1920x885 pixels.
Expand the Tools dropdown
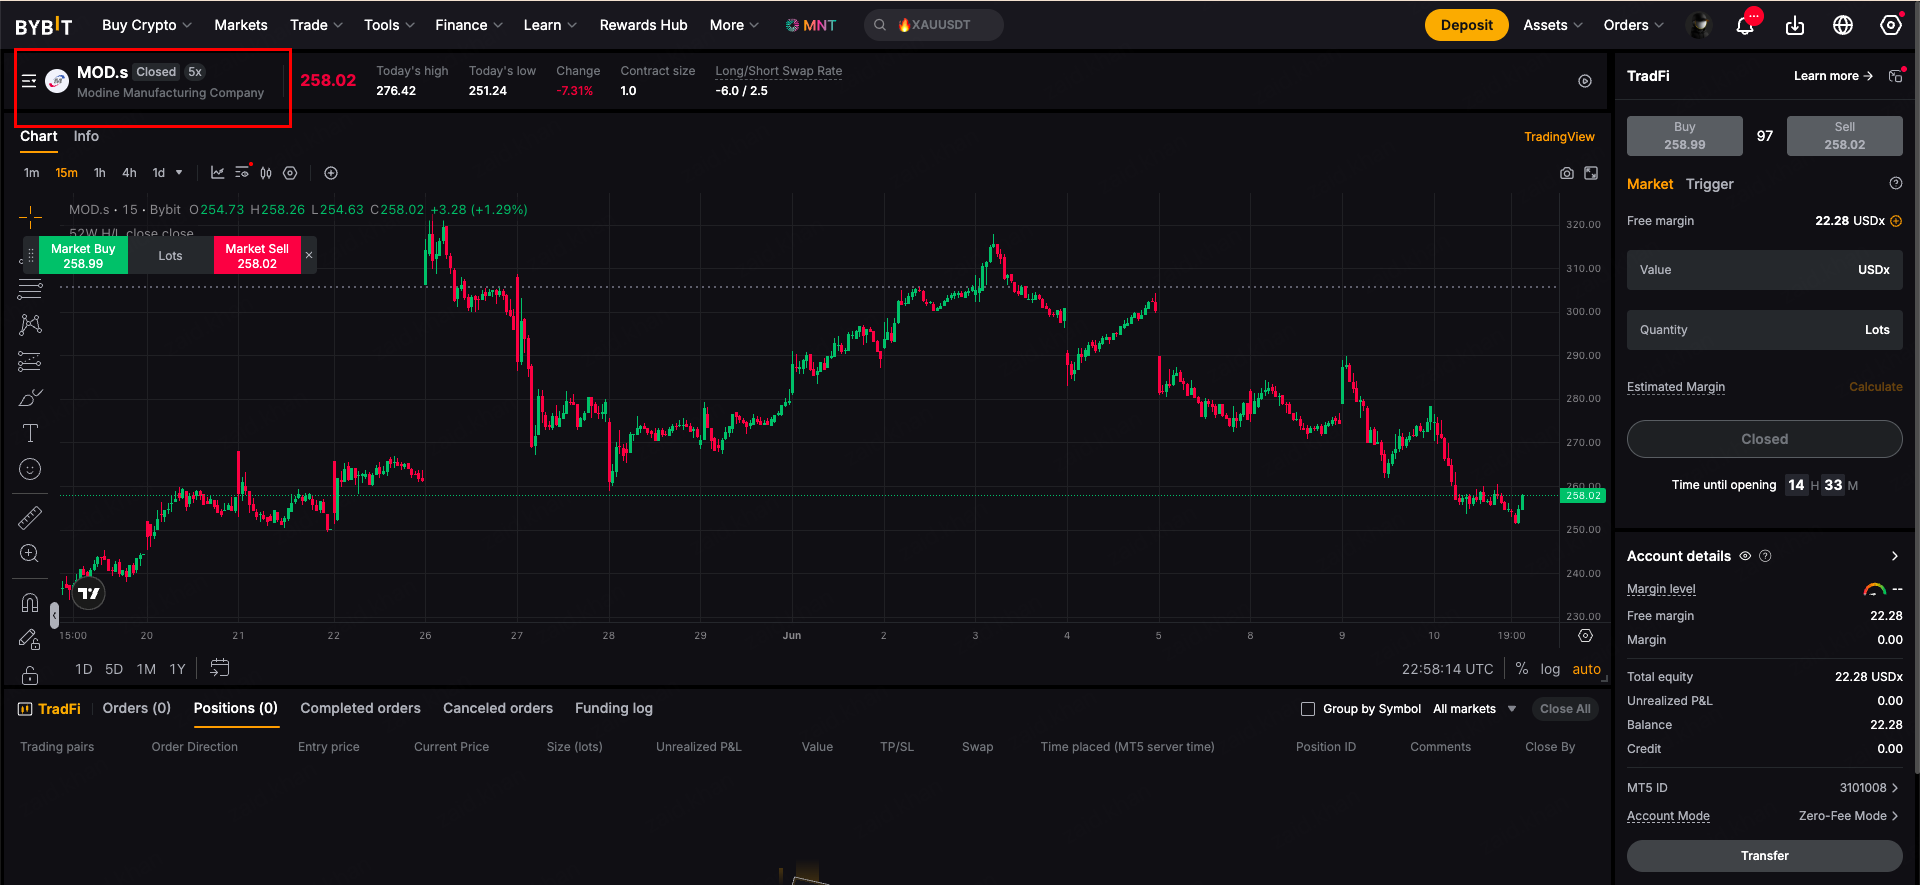point(389,25)
